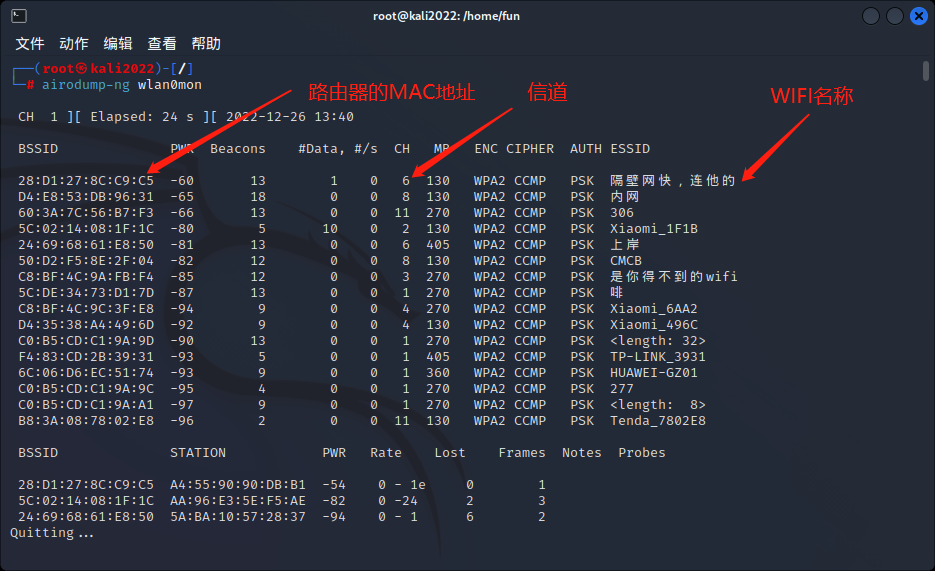Click BSSID 50:D2:F5:8E:2F:04
The height and width of the screenshot is (571, 935).
pyautogui.click(x=86, y=261)
